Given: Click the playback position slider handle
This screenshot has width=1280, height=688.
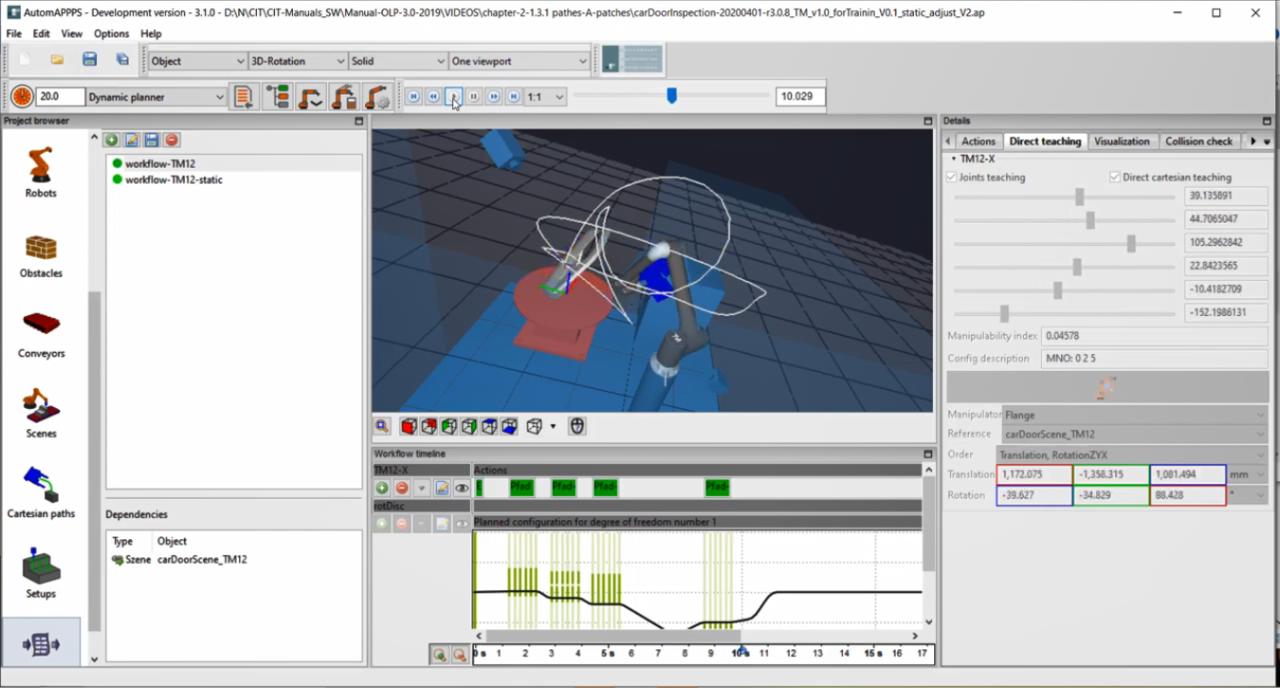Looking at the screenshot, I should click(x=672, y=96).
